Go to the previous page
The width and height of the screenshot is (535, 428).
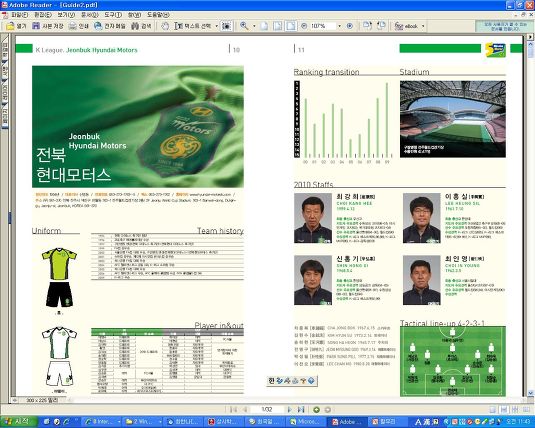click(x=245, y=410)
